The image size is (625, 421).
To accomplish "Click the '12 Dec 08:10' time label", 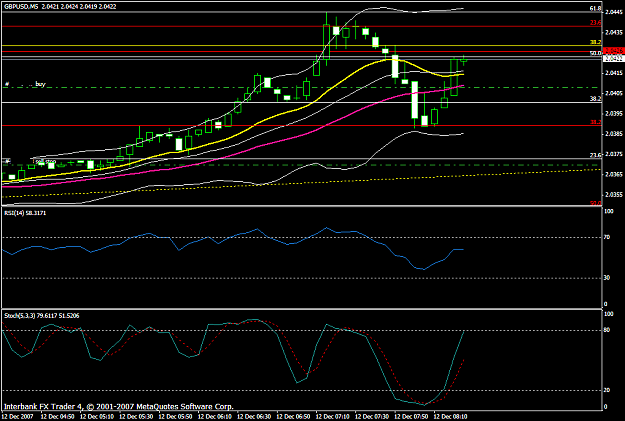I will (451, 417).
